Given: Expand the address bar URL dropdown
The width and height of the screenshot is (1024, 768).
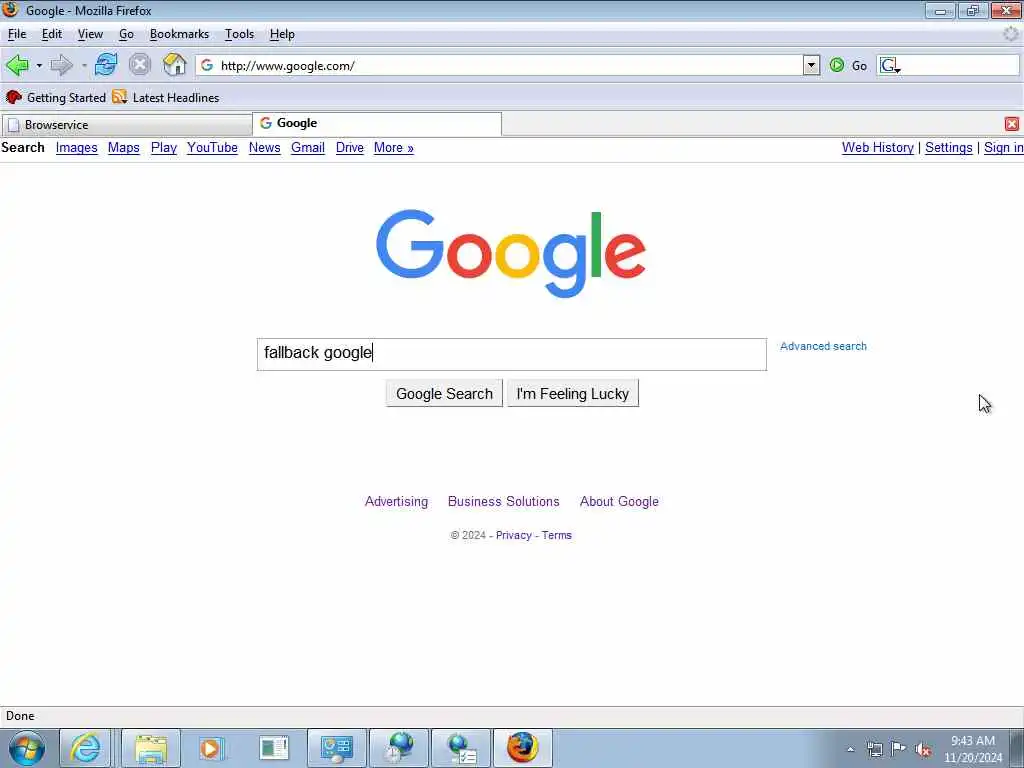Looking at the screenshot, I should [x=811, y=65].
